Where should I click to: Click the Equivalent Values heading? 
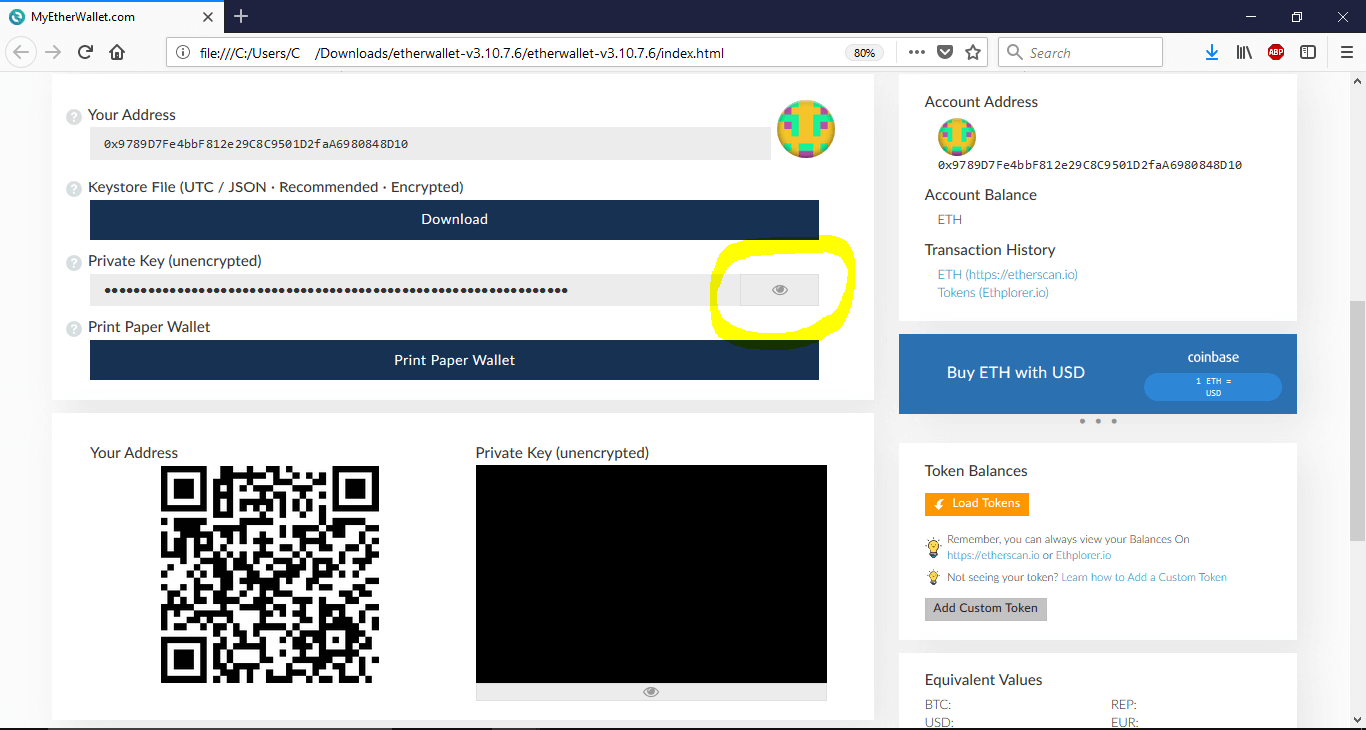[984, 680]
